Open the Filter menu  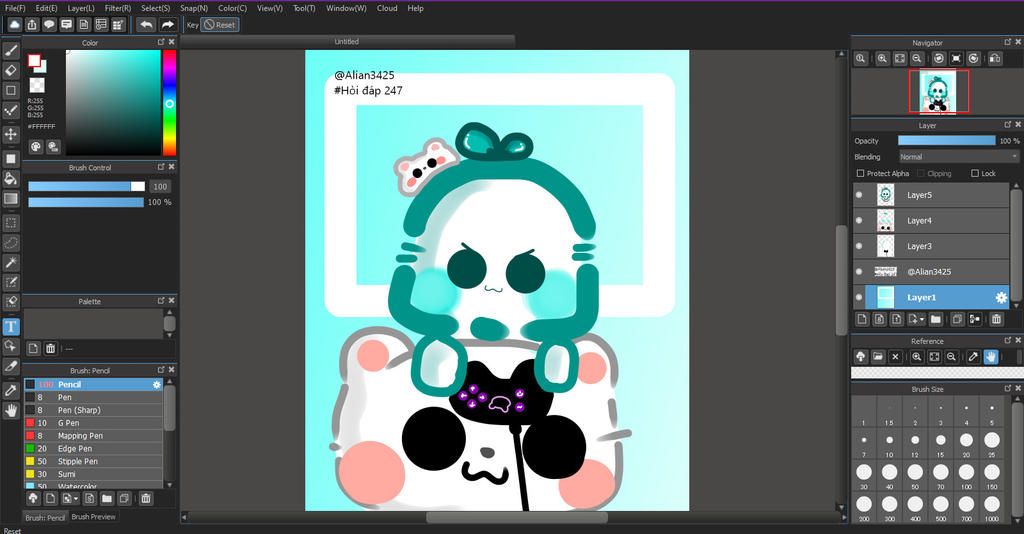tap(117, 8)
